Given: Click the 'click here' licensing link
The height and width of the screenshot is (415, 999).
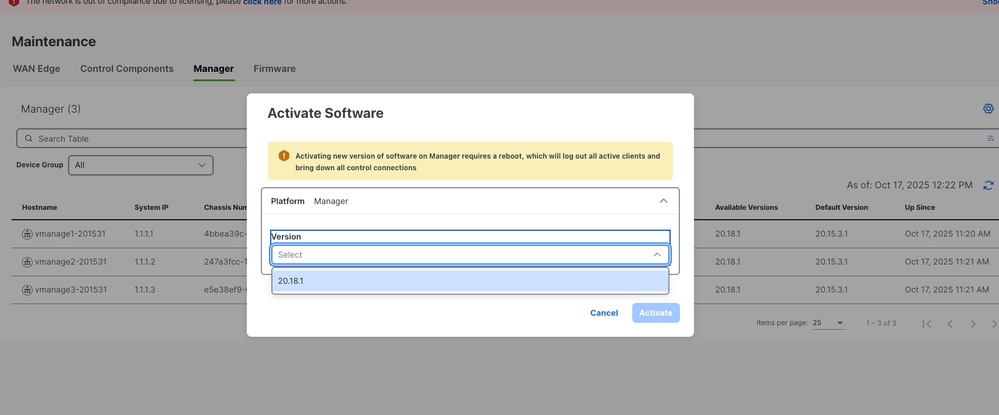Looking at the screenshot, I should [x=262, y=3].
